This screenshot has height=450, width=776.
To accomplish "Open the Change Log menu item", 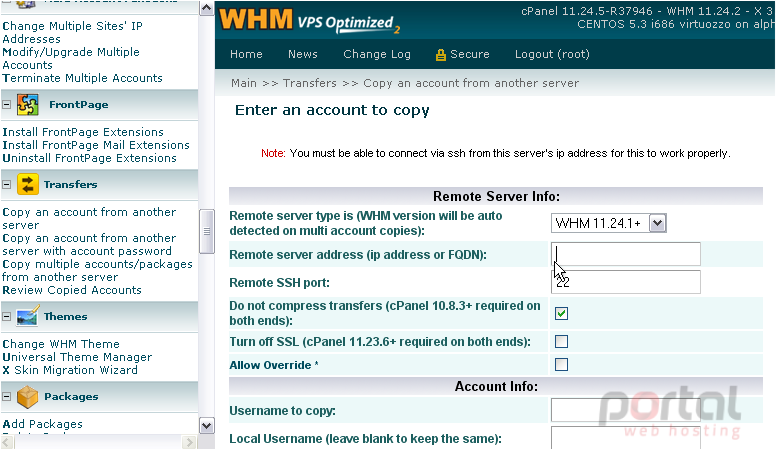I will (377, 54).
